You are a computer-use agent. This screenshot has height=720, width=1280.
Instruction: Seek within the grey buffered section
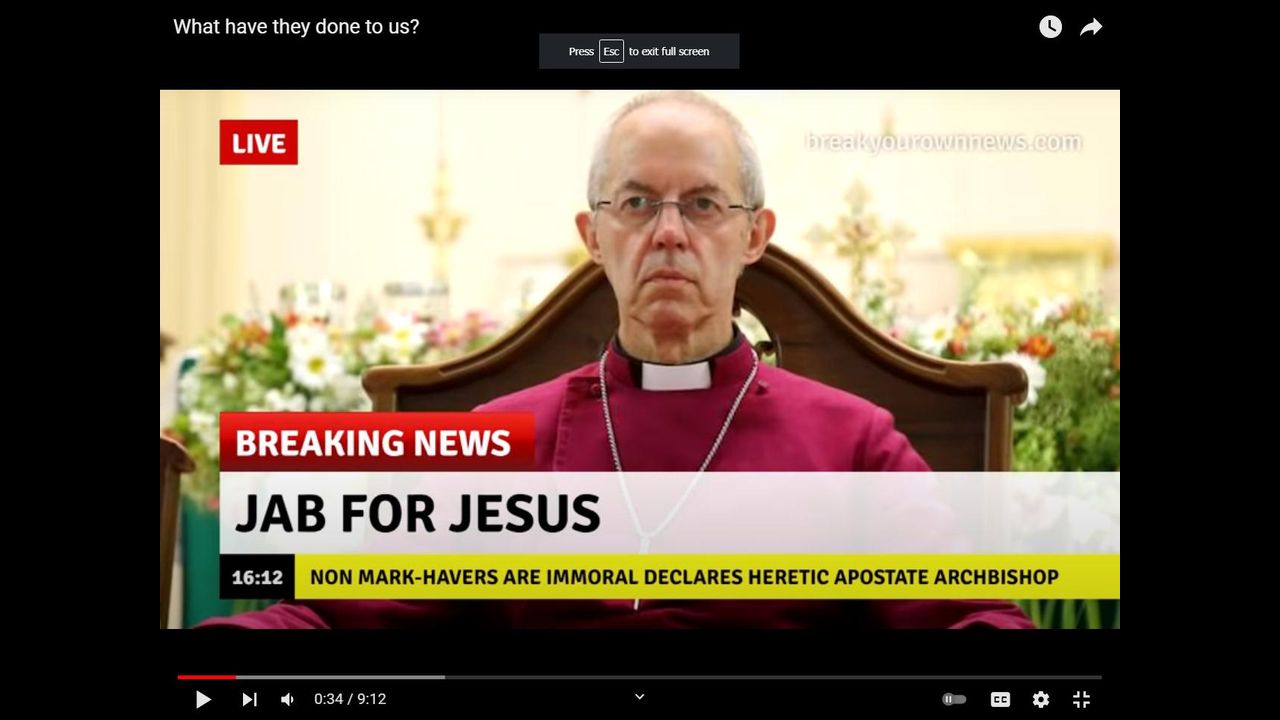[340, 677]
